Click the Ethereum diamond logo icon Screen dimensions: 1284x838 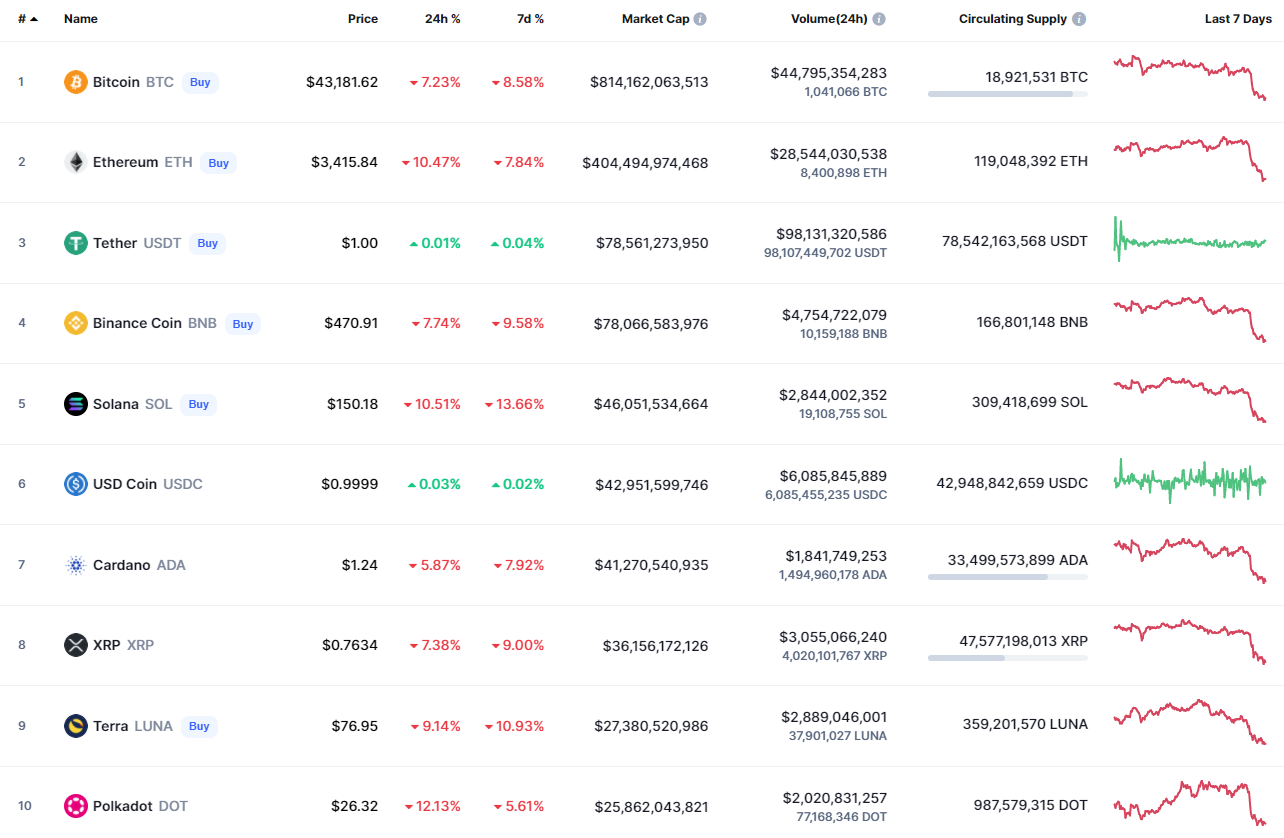coord(76,162)
